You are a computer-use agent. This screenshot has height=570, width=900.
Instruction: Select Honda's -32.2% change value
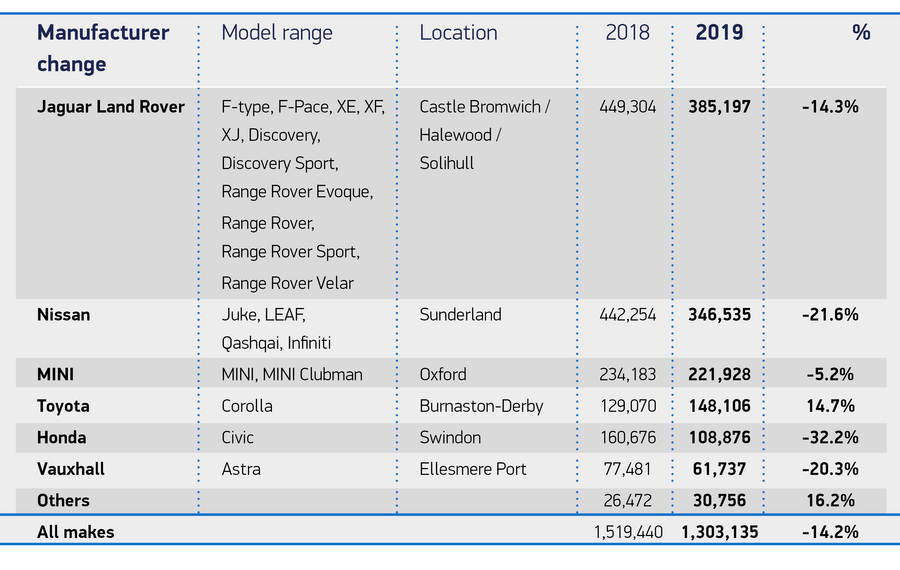coord(830,437)
